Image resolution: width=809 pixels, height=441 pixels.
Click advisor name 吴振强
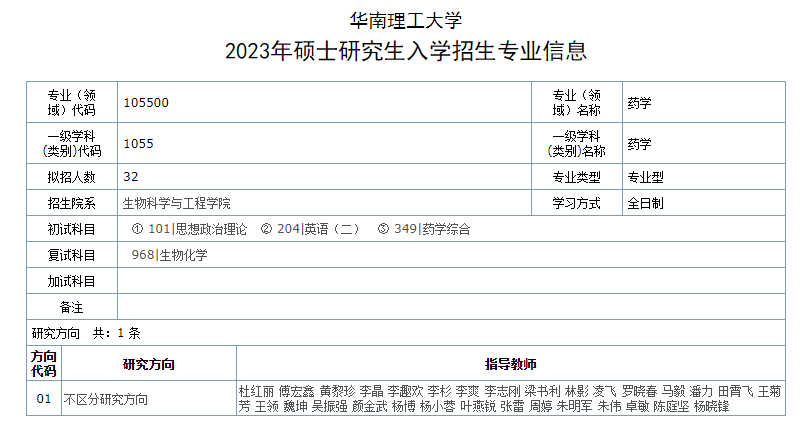coord(330,406)
